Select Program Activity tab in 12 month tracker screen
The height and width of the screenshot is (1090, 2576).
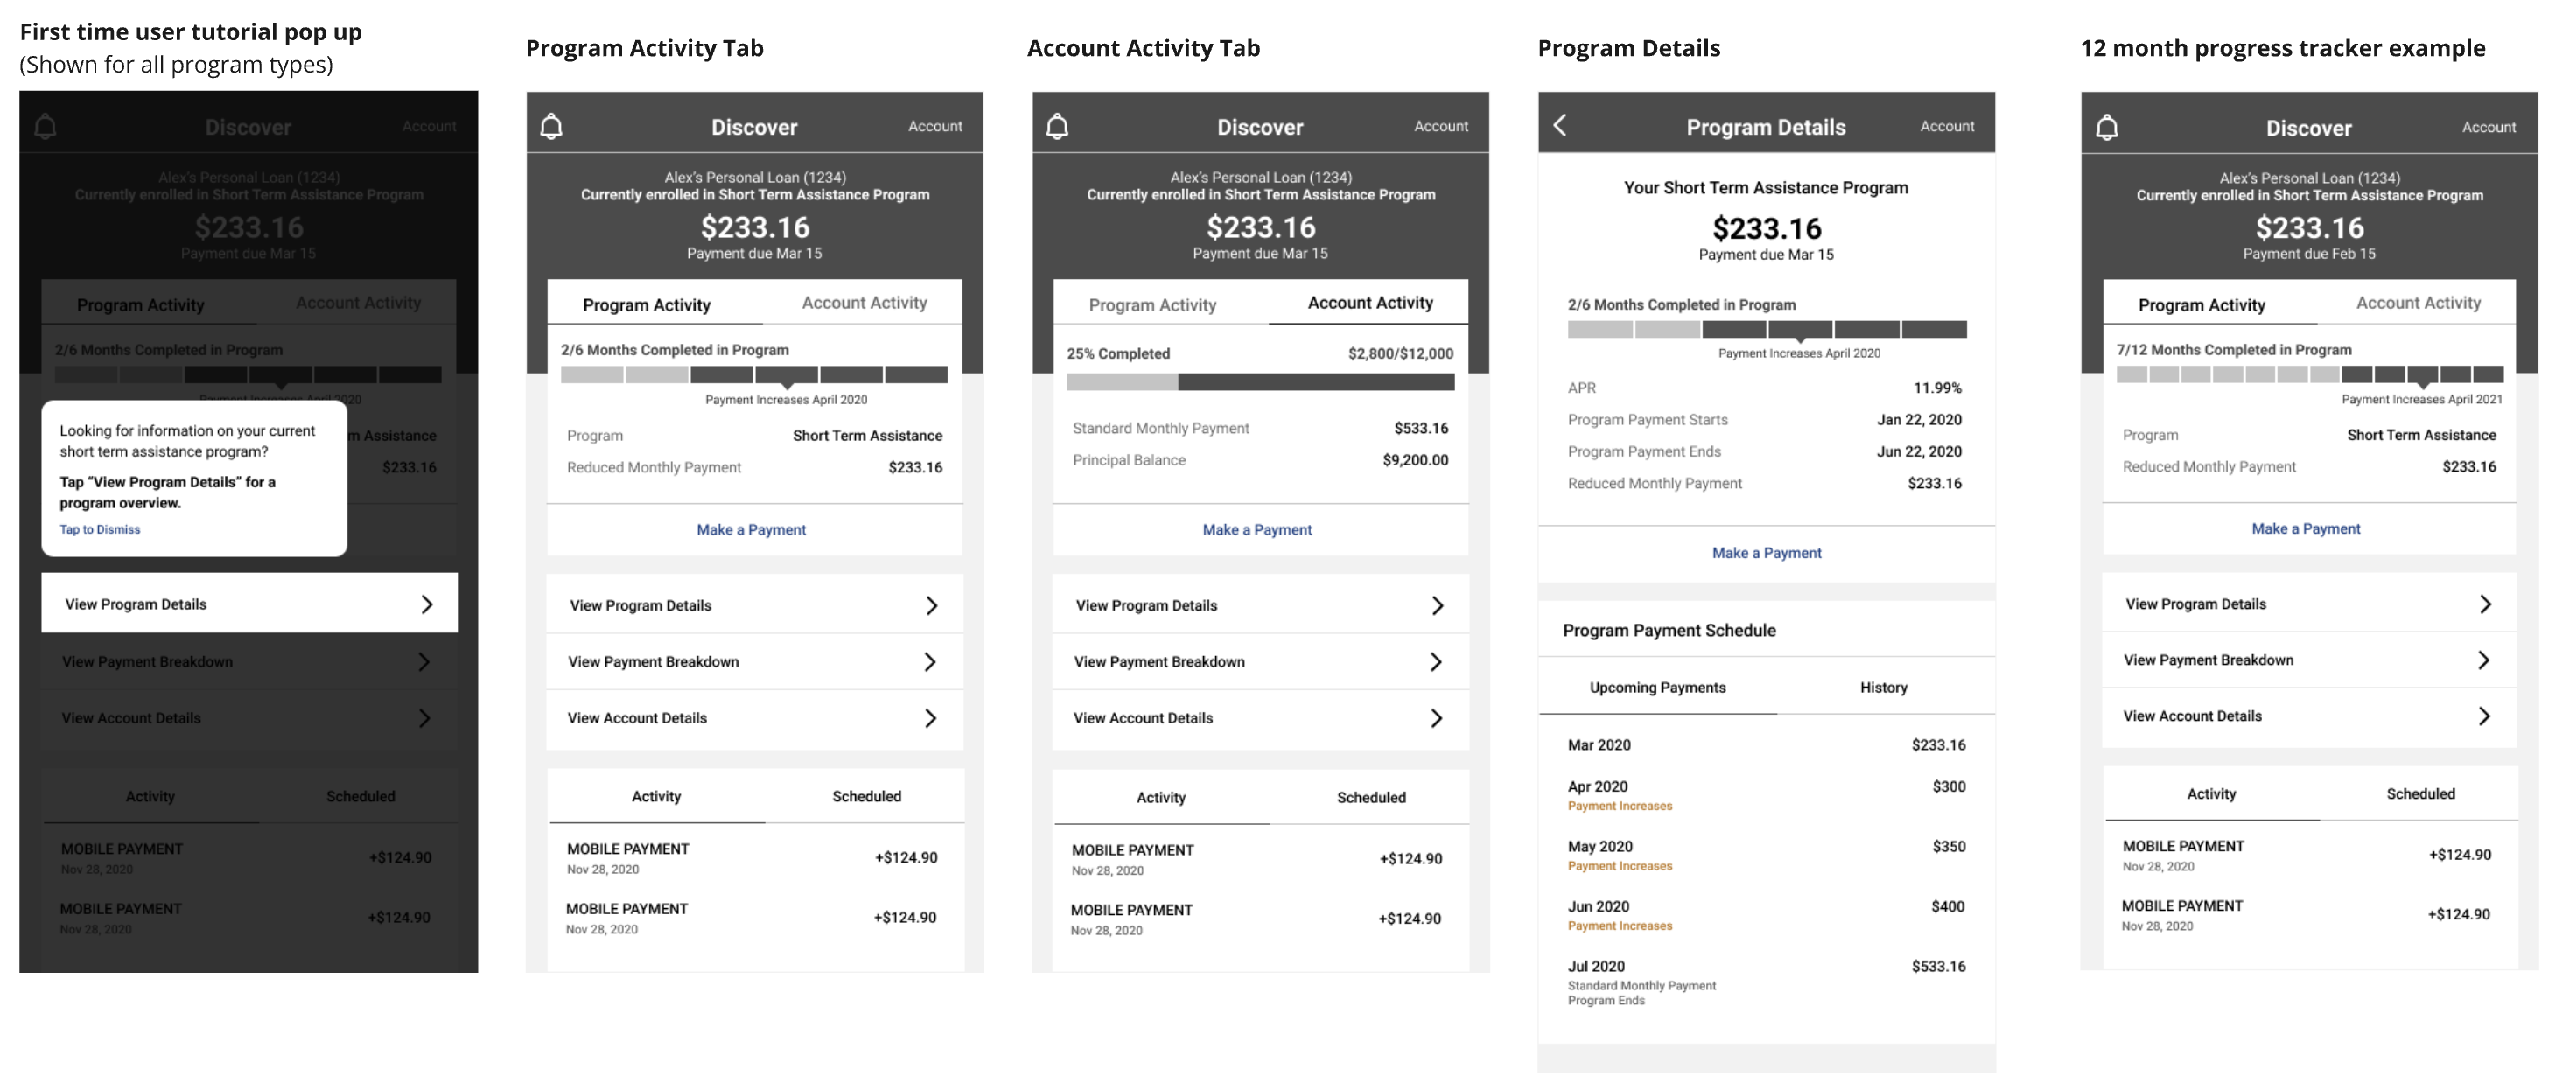2202,304
